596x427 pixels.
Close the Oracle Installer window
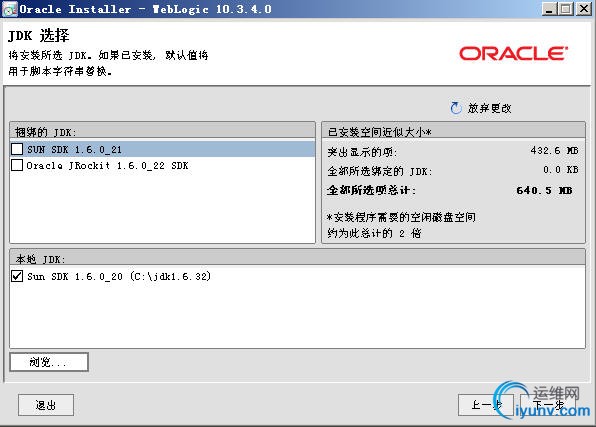[583, 9]
